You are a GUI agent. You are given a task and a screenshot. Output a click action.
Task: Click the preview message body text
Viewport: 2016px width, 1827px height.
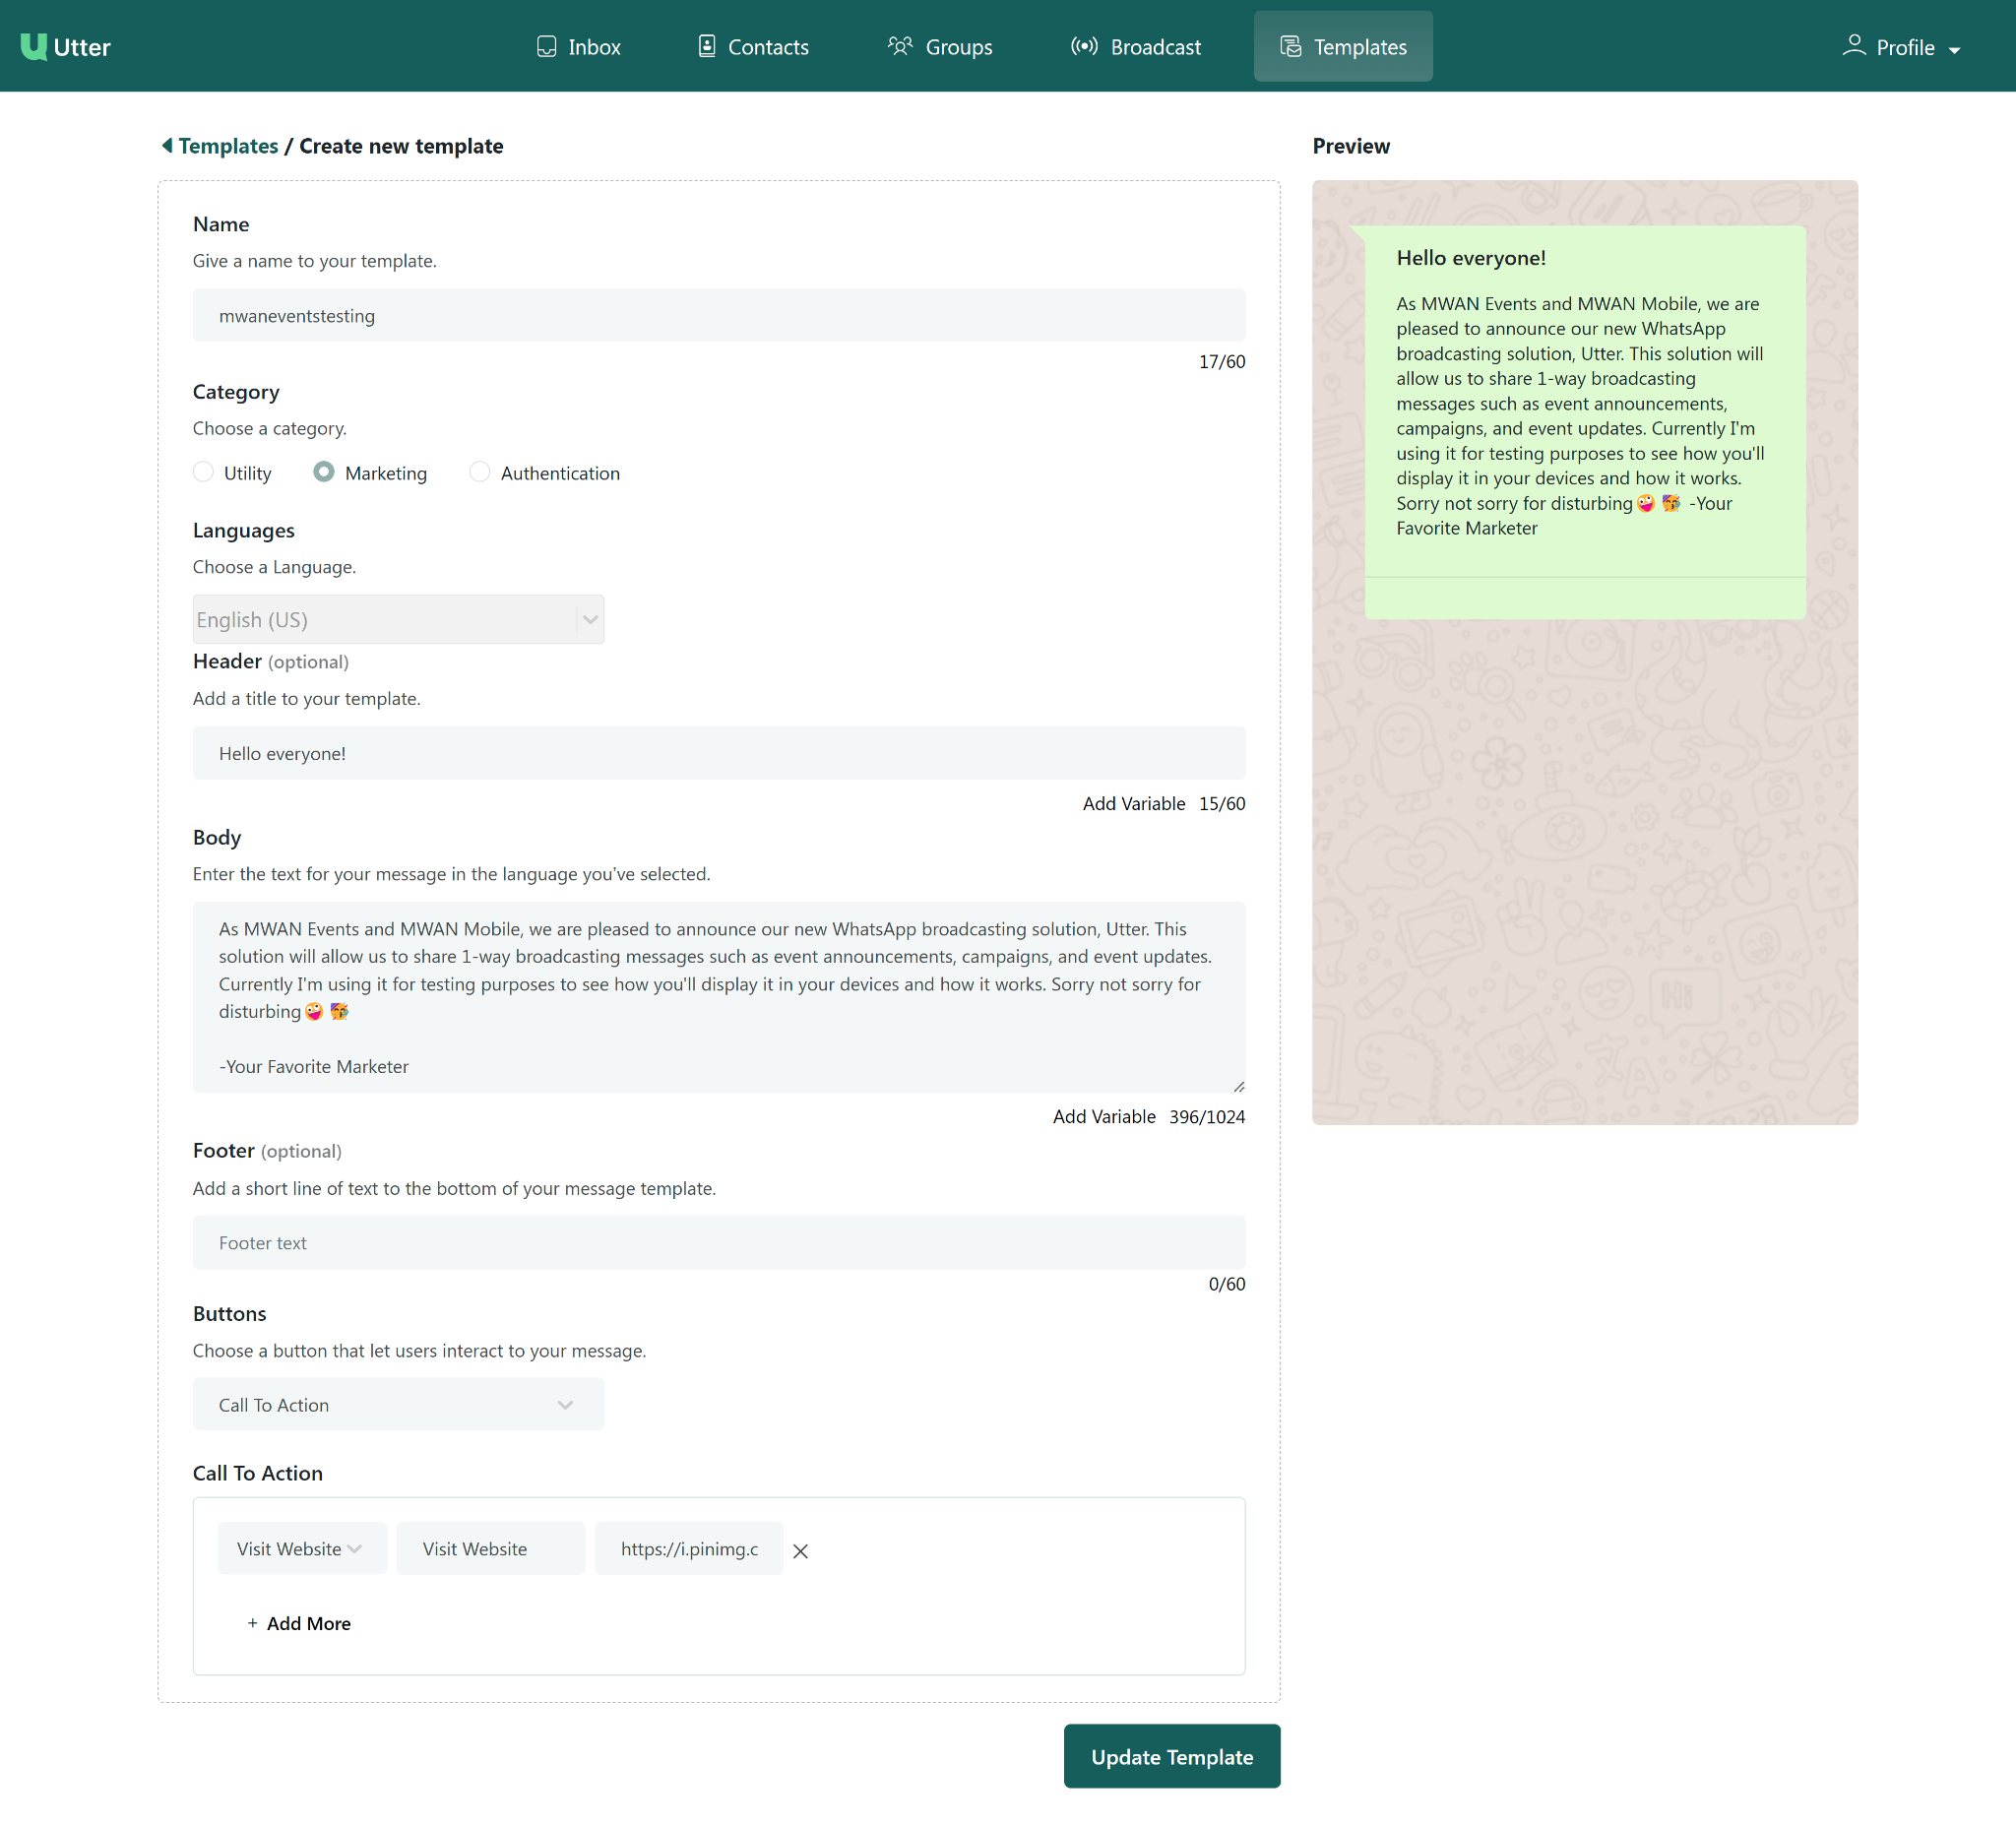click(1580, 416)
